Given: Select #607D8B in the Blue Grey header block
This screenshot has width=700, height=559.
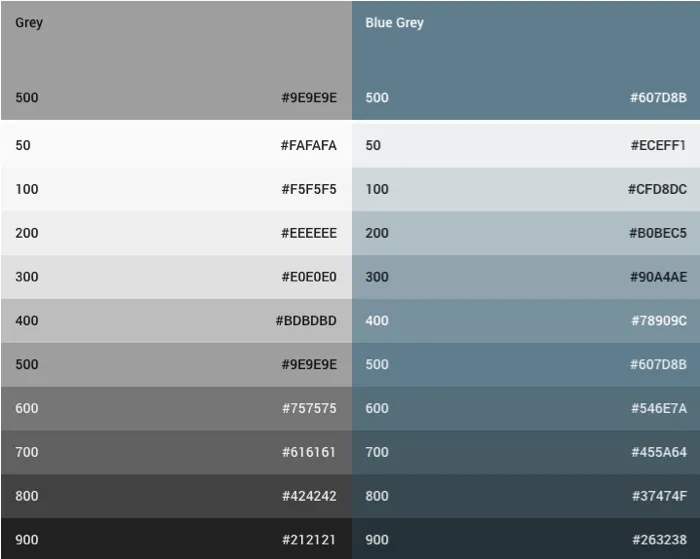Looking at the screenshot, I should click(x=658, y=98).
